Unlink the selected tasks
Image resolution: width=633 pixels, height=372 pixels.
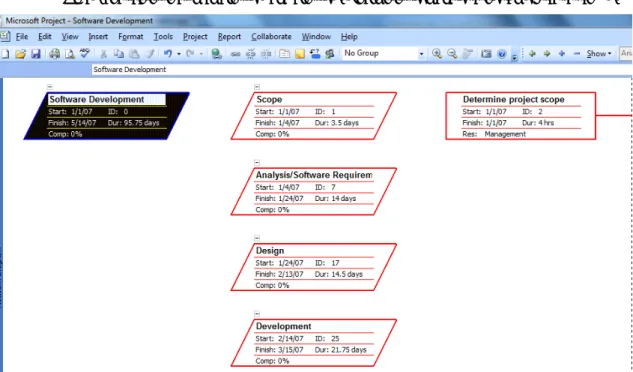[x=251, y=53]
